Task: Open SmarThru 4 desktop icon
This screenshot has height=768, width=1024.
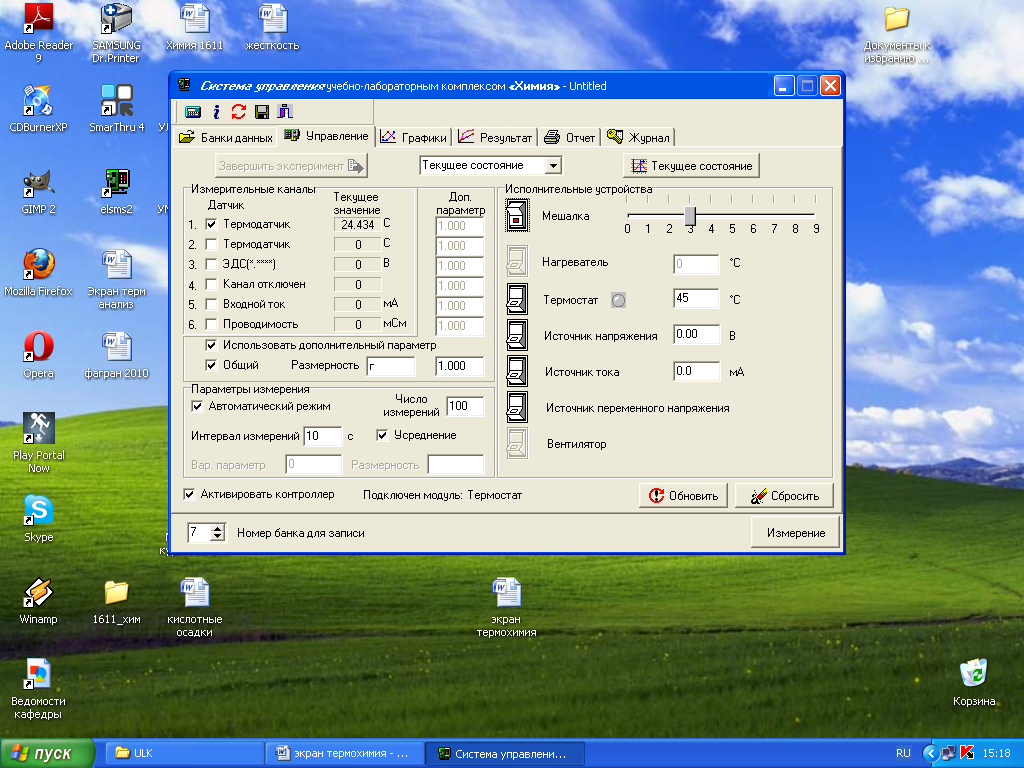Action: (x=116, y=108)
